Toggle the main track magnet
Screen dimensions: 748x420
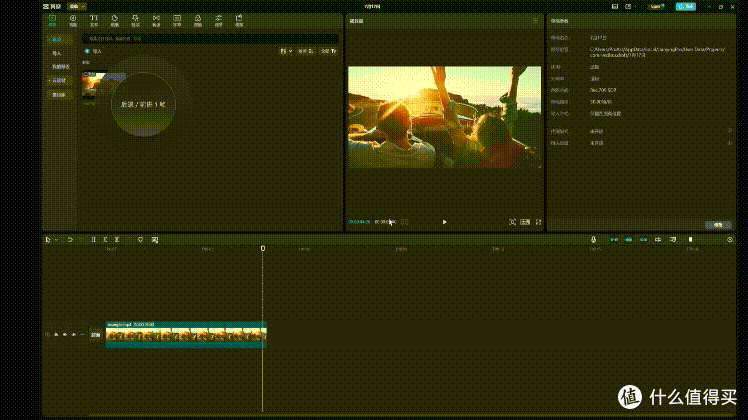click(x=614, y=240)
